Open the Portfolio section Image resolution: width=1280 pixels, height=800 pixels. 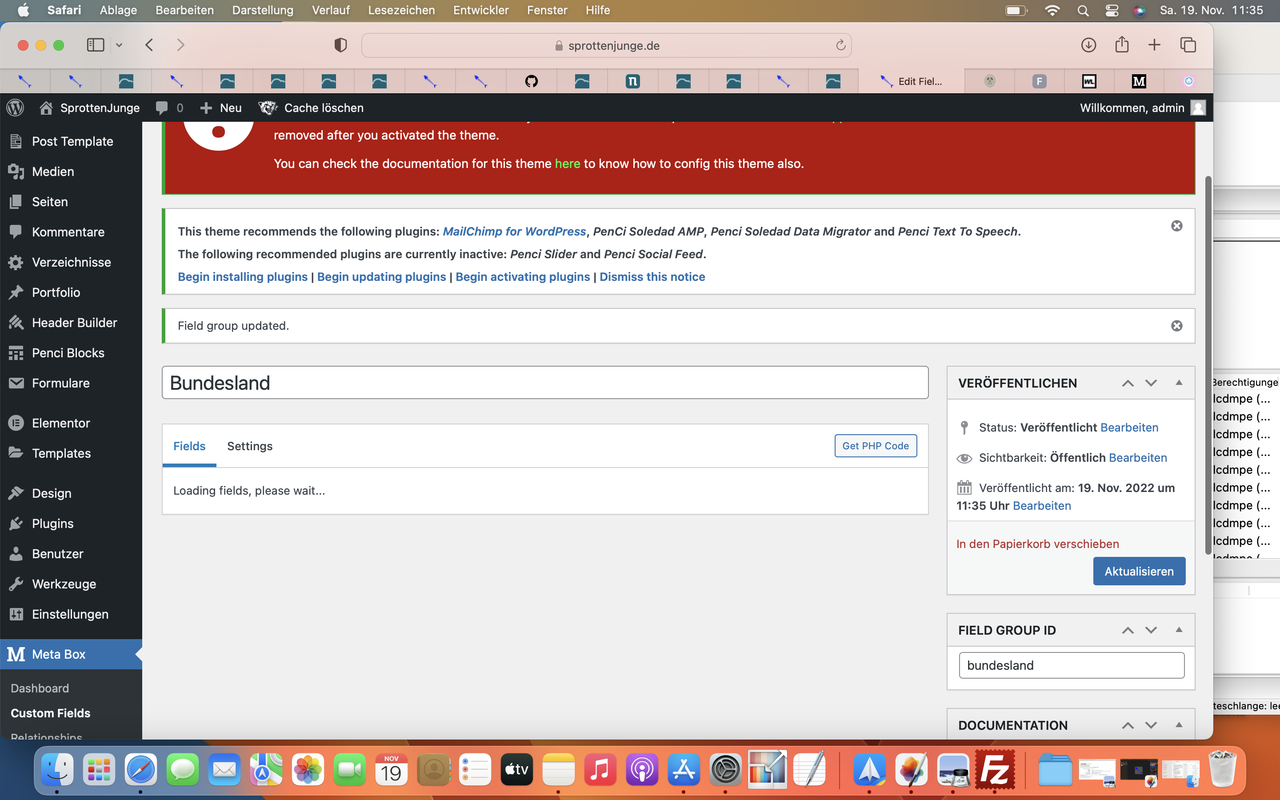click(x=56, y=292)
